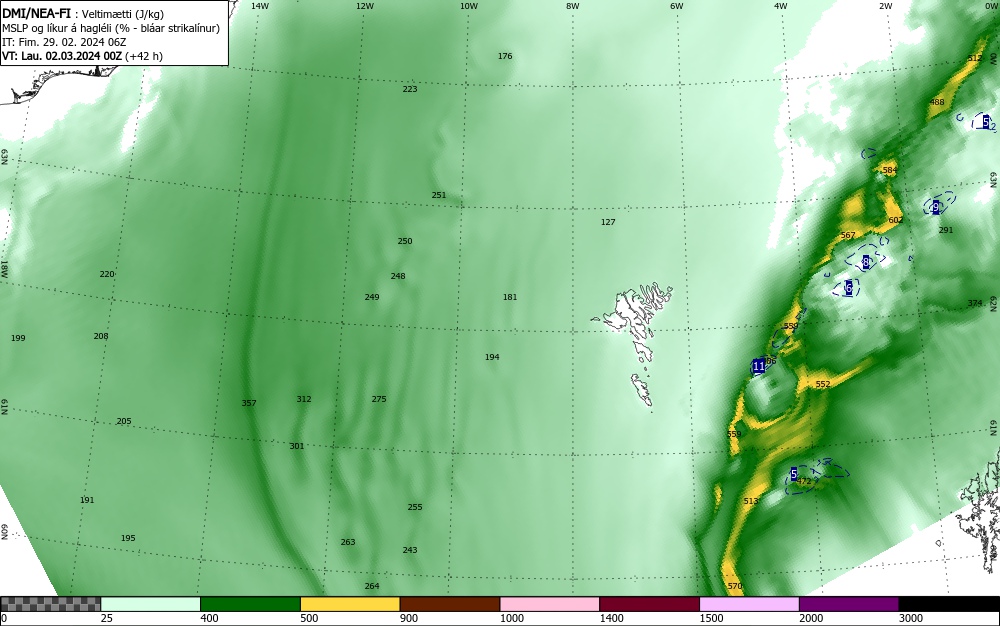
Task: Select the CAPE value 570
Action: tap(735, 586)
